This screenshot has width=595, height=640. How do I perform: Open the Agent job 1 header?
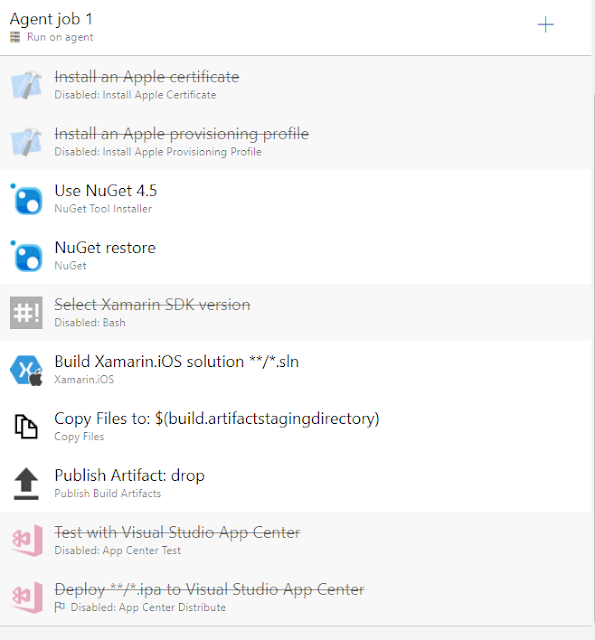295,27
